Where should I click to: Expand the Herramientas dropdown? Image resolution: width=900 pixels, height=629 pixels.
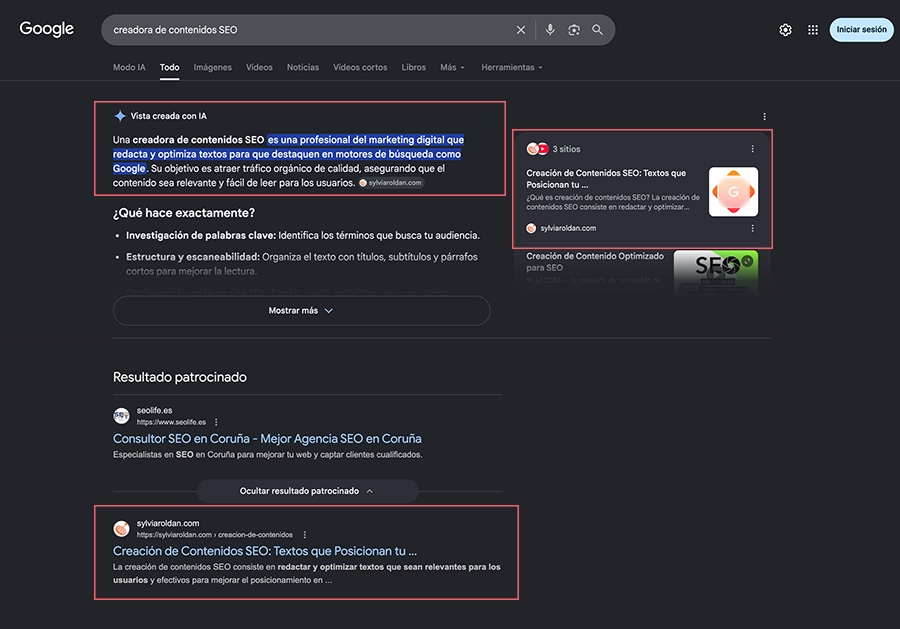pyautogui.click(x=511, y=67)
